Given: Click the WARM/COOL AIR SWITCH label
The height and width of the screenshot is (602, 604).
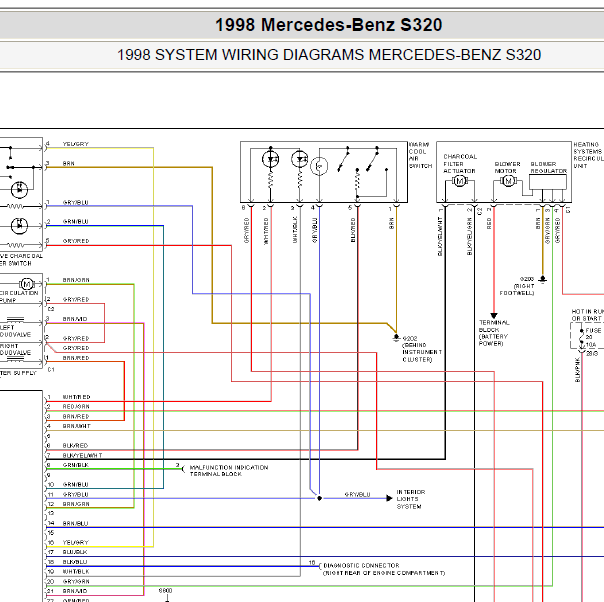Looking at the screenshot, I should (x=420, y=155).
